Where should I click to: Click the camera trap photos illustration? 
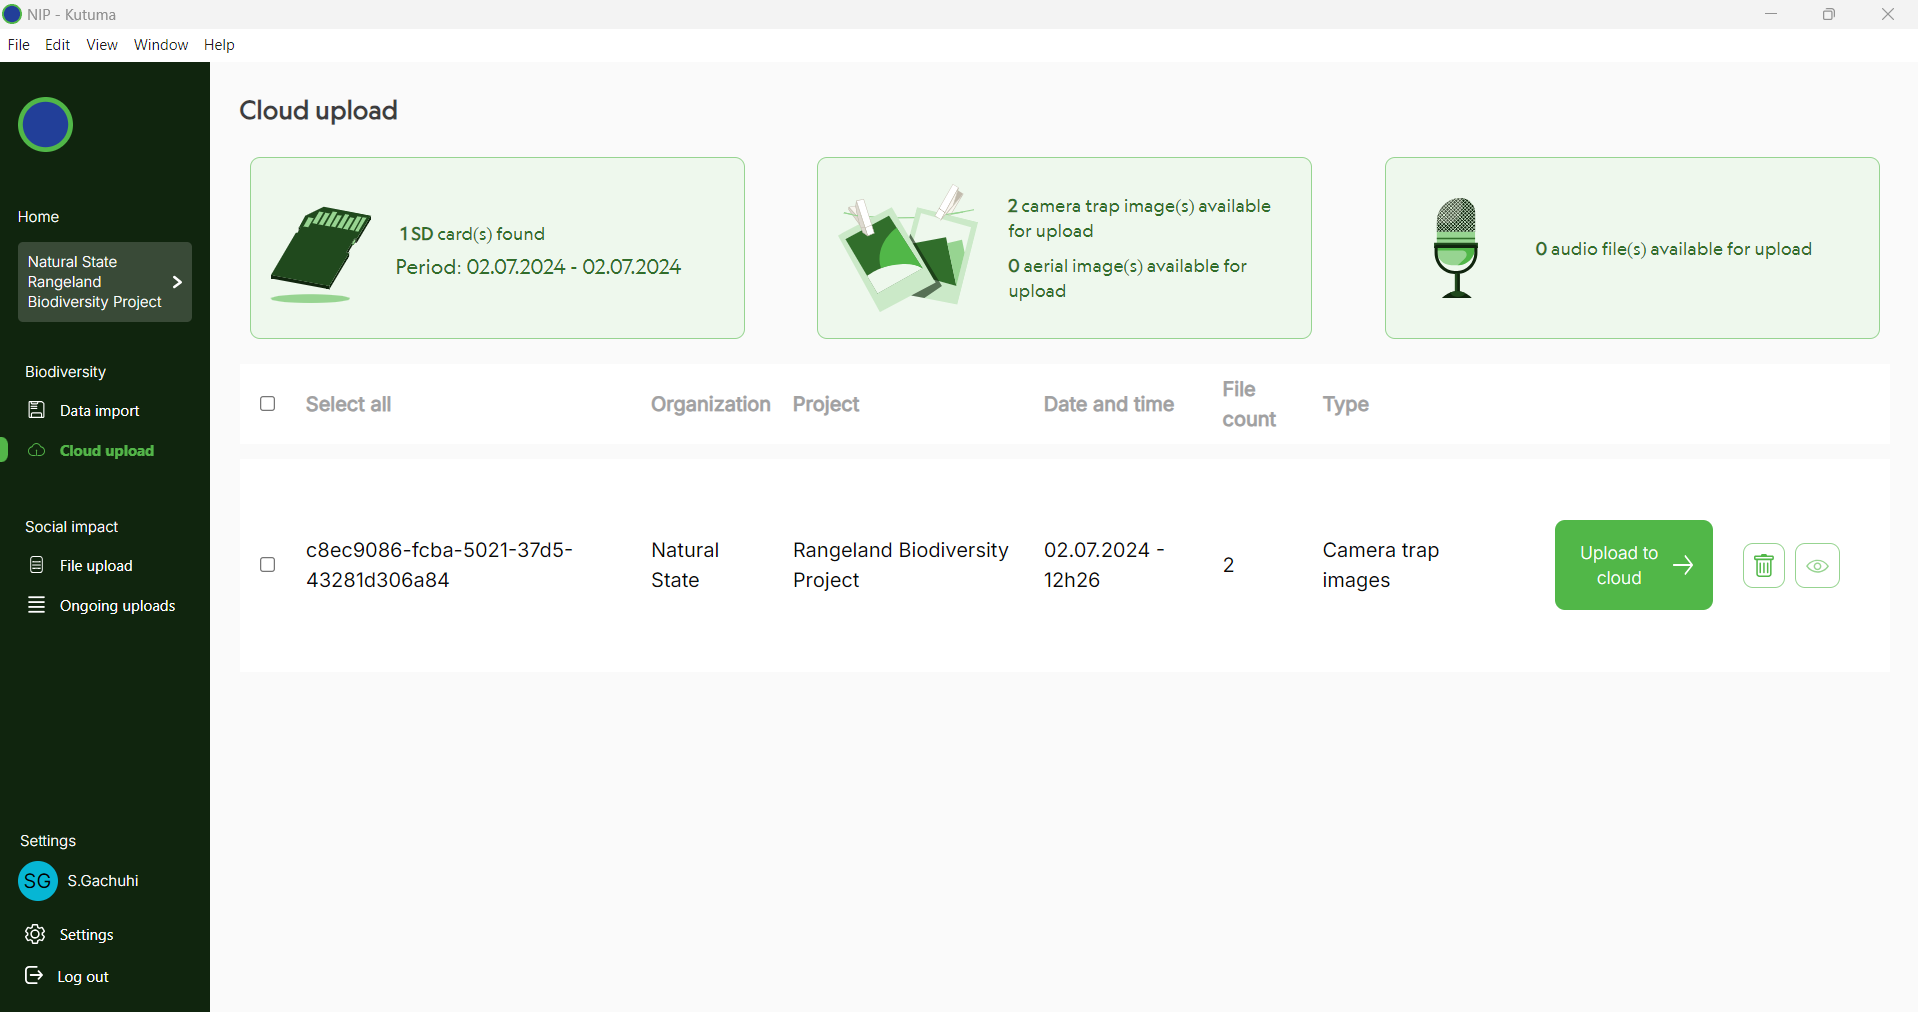(908, 247)
